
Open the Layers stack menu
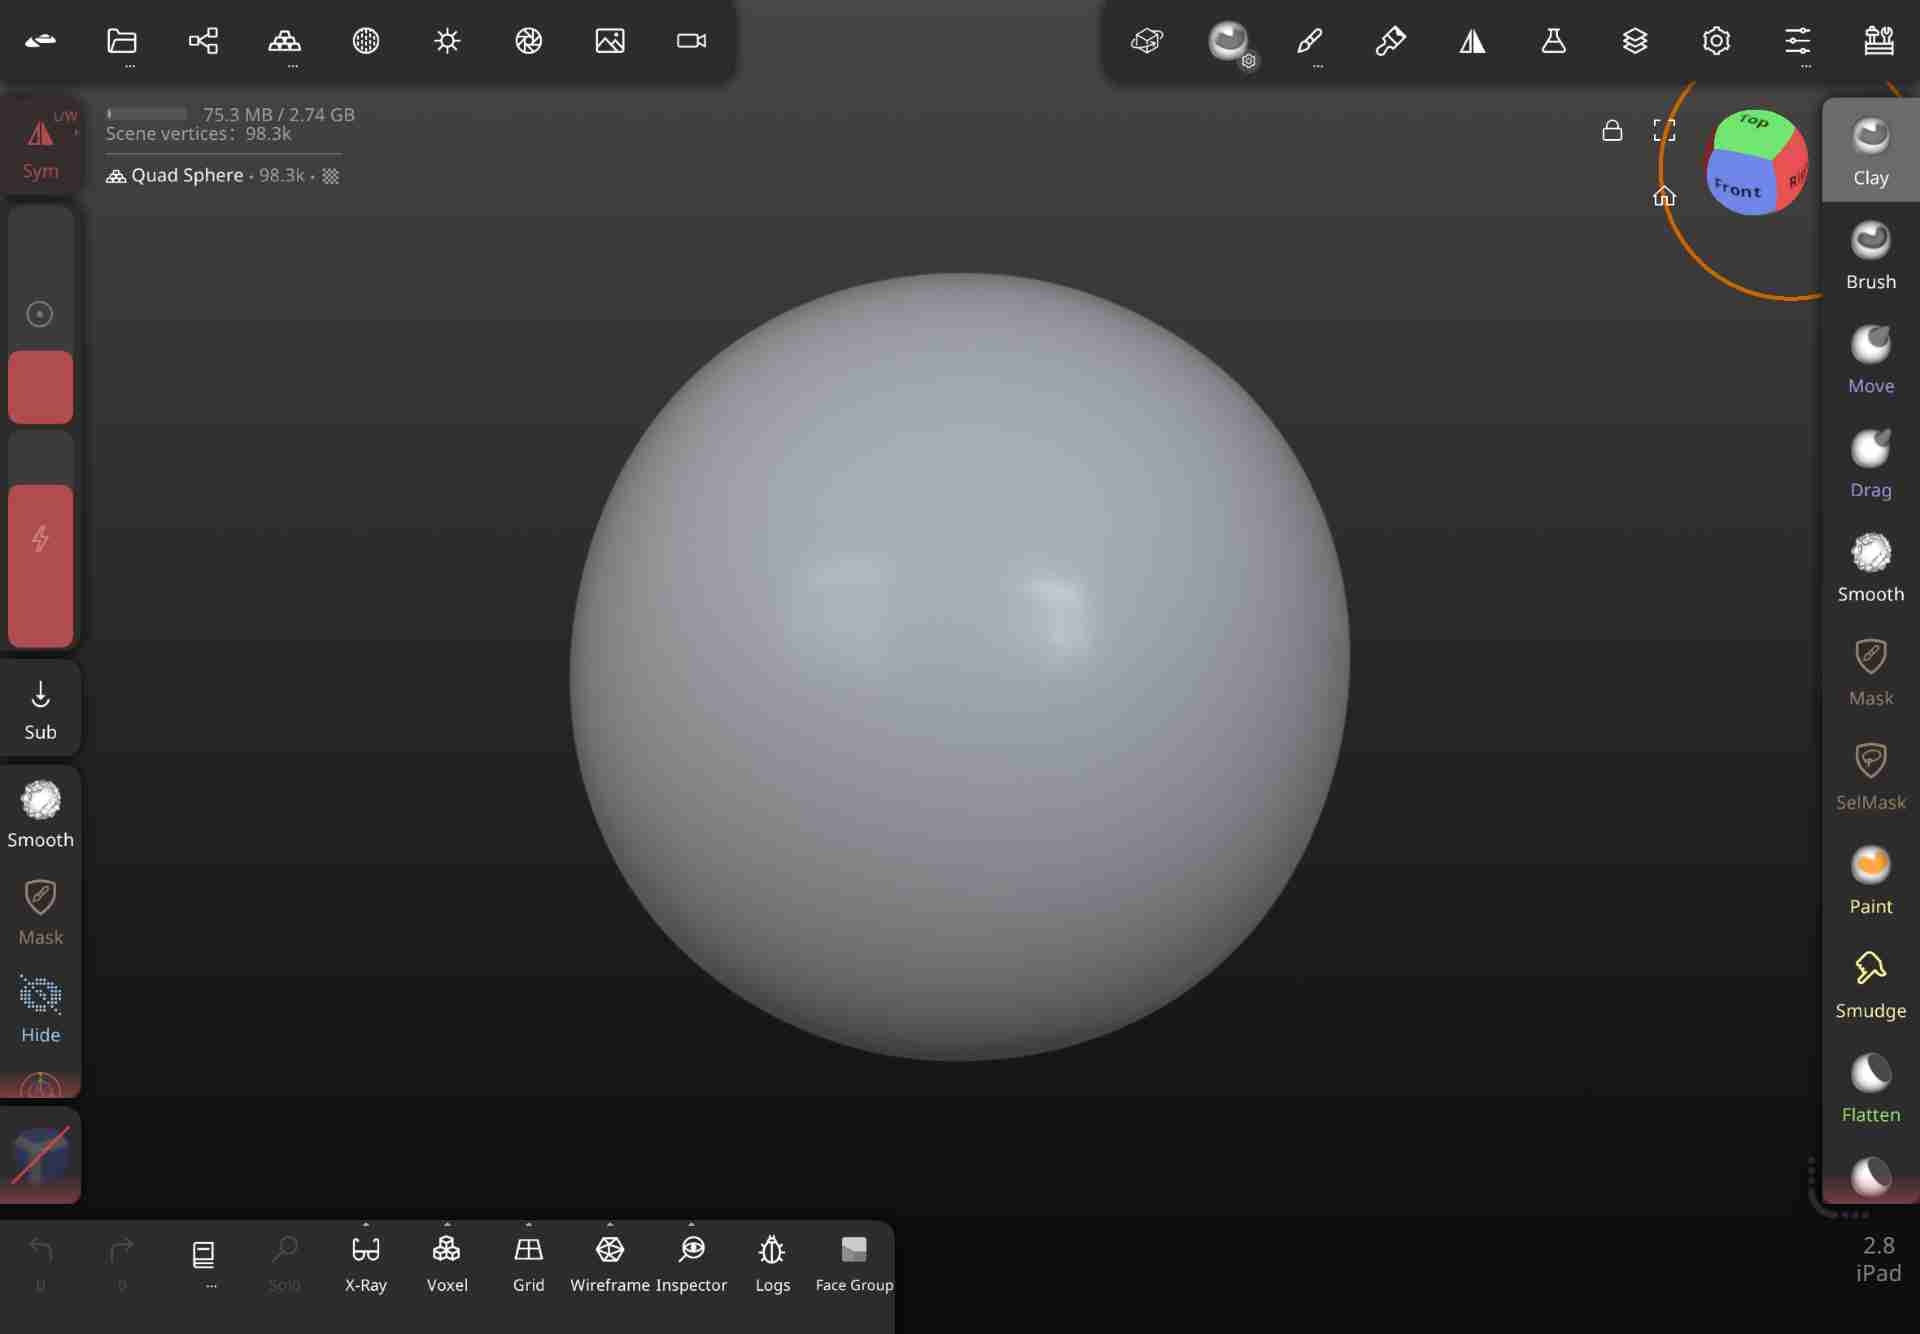click(1635, 41)
